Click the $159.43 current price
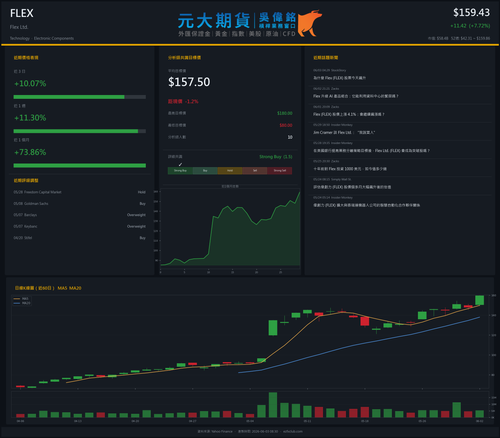The height and width of the screenshot is (438, 500). tap(471, 13)
